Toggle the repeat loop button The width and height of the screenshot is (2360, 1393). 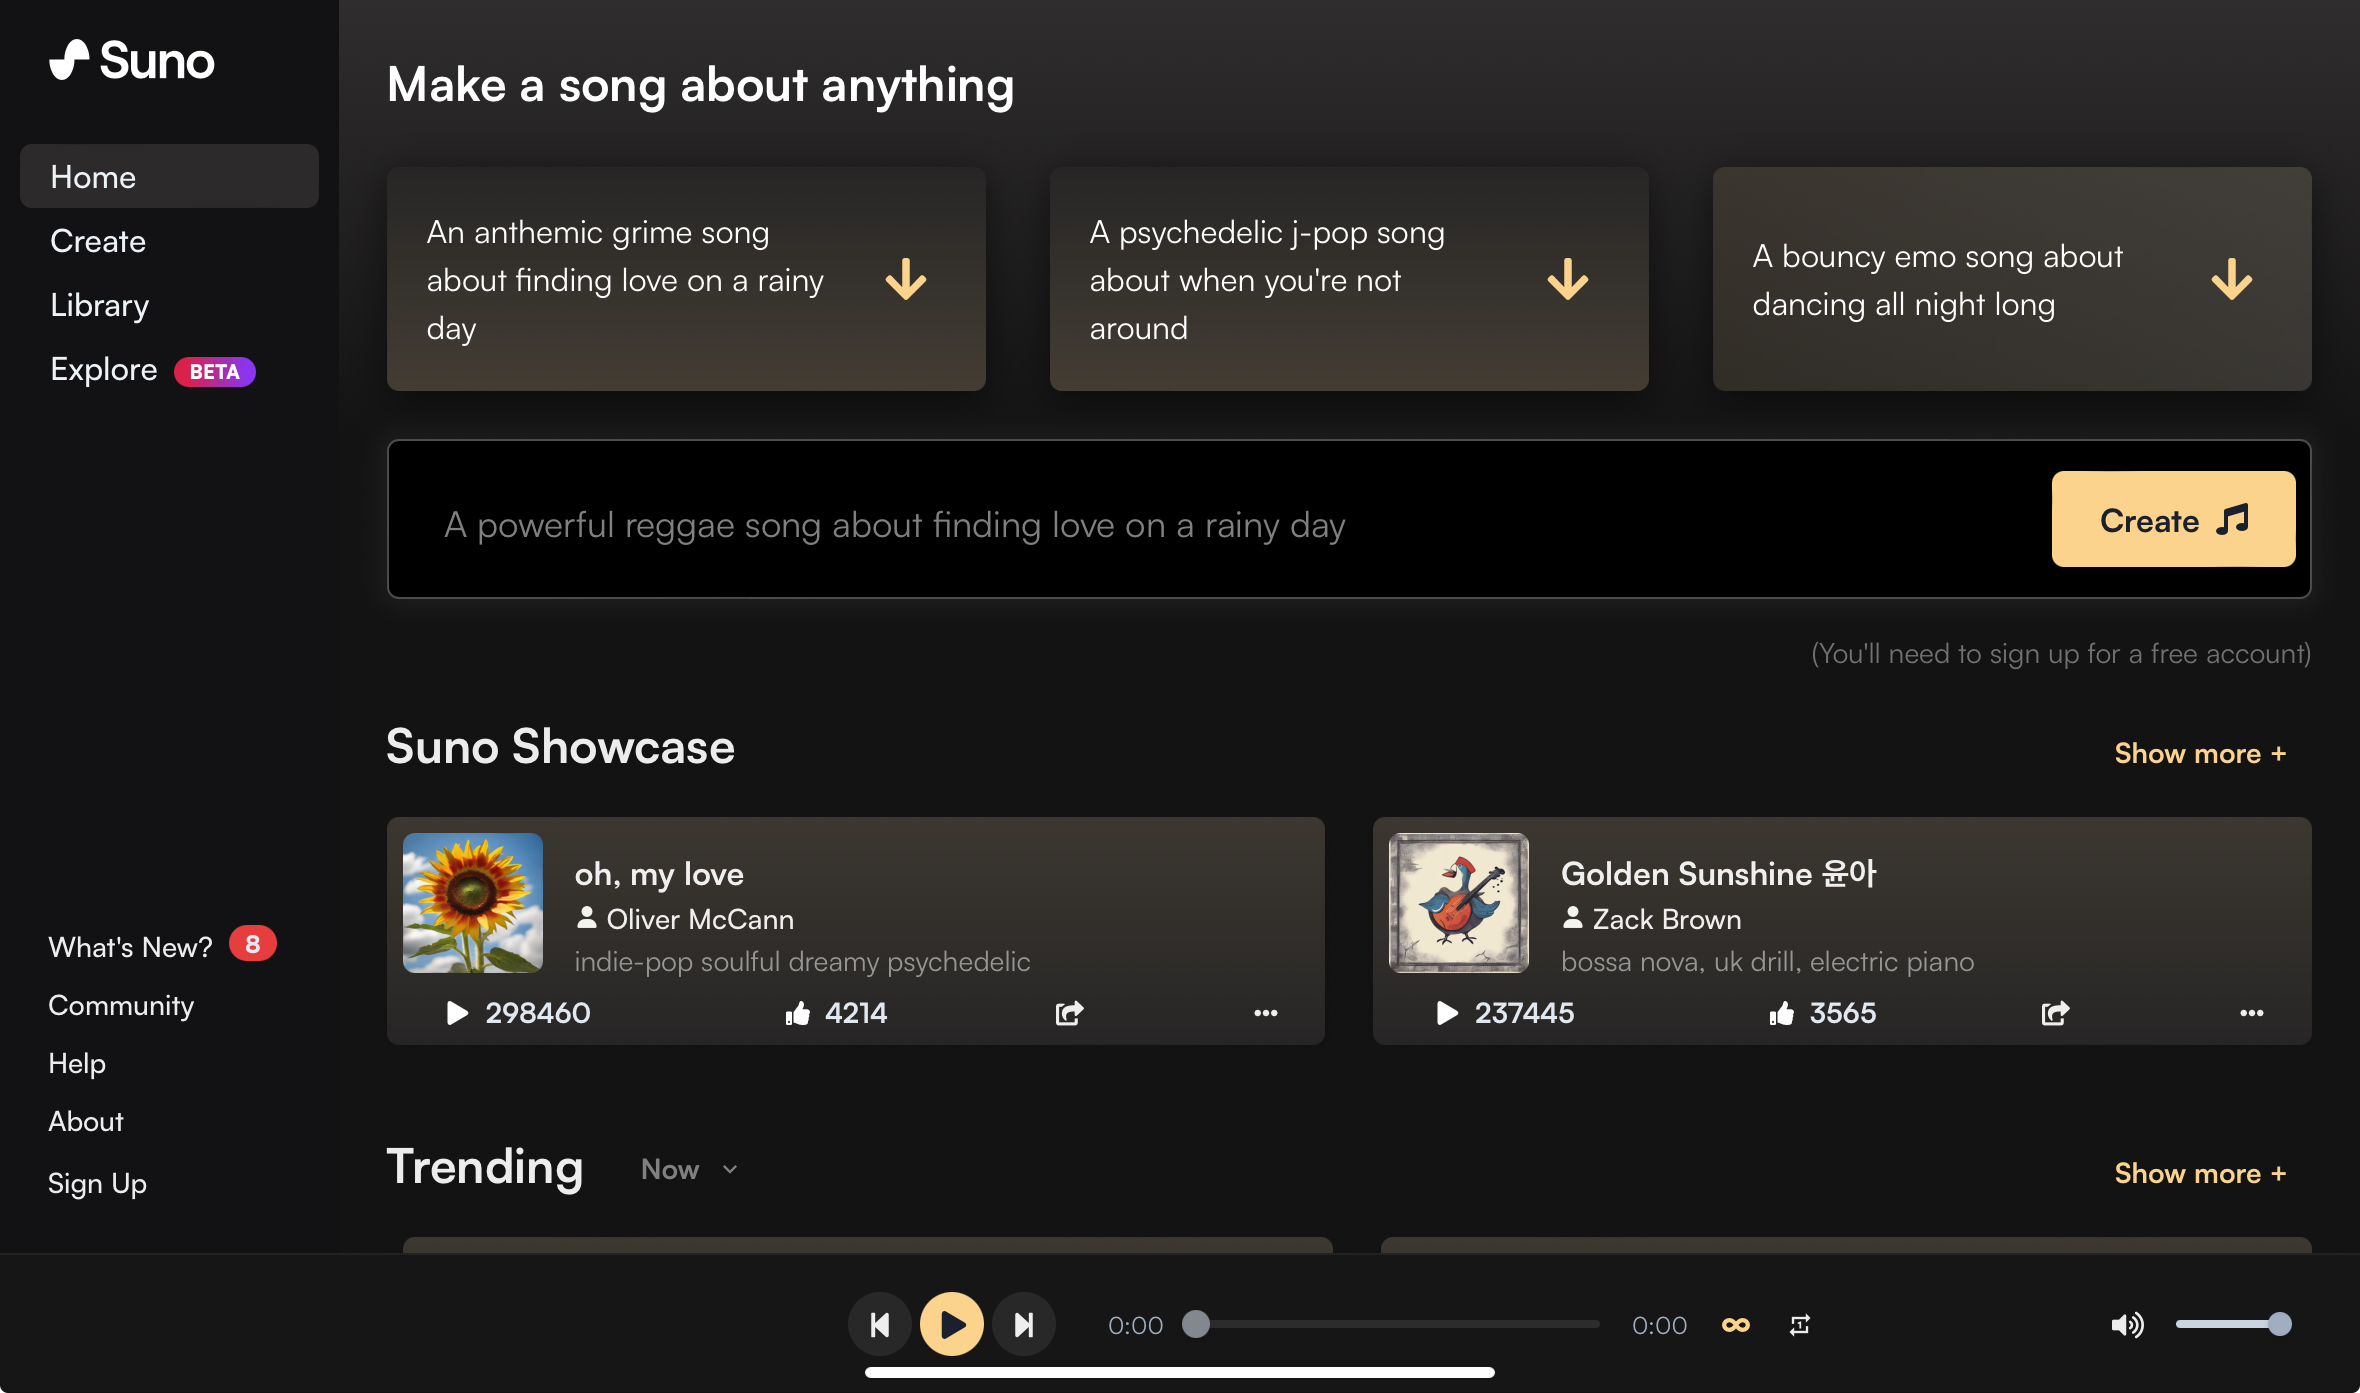coord(1800,1325)
